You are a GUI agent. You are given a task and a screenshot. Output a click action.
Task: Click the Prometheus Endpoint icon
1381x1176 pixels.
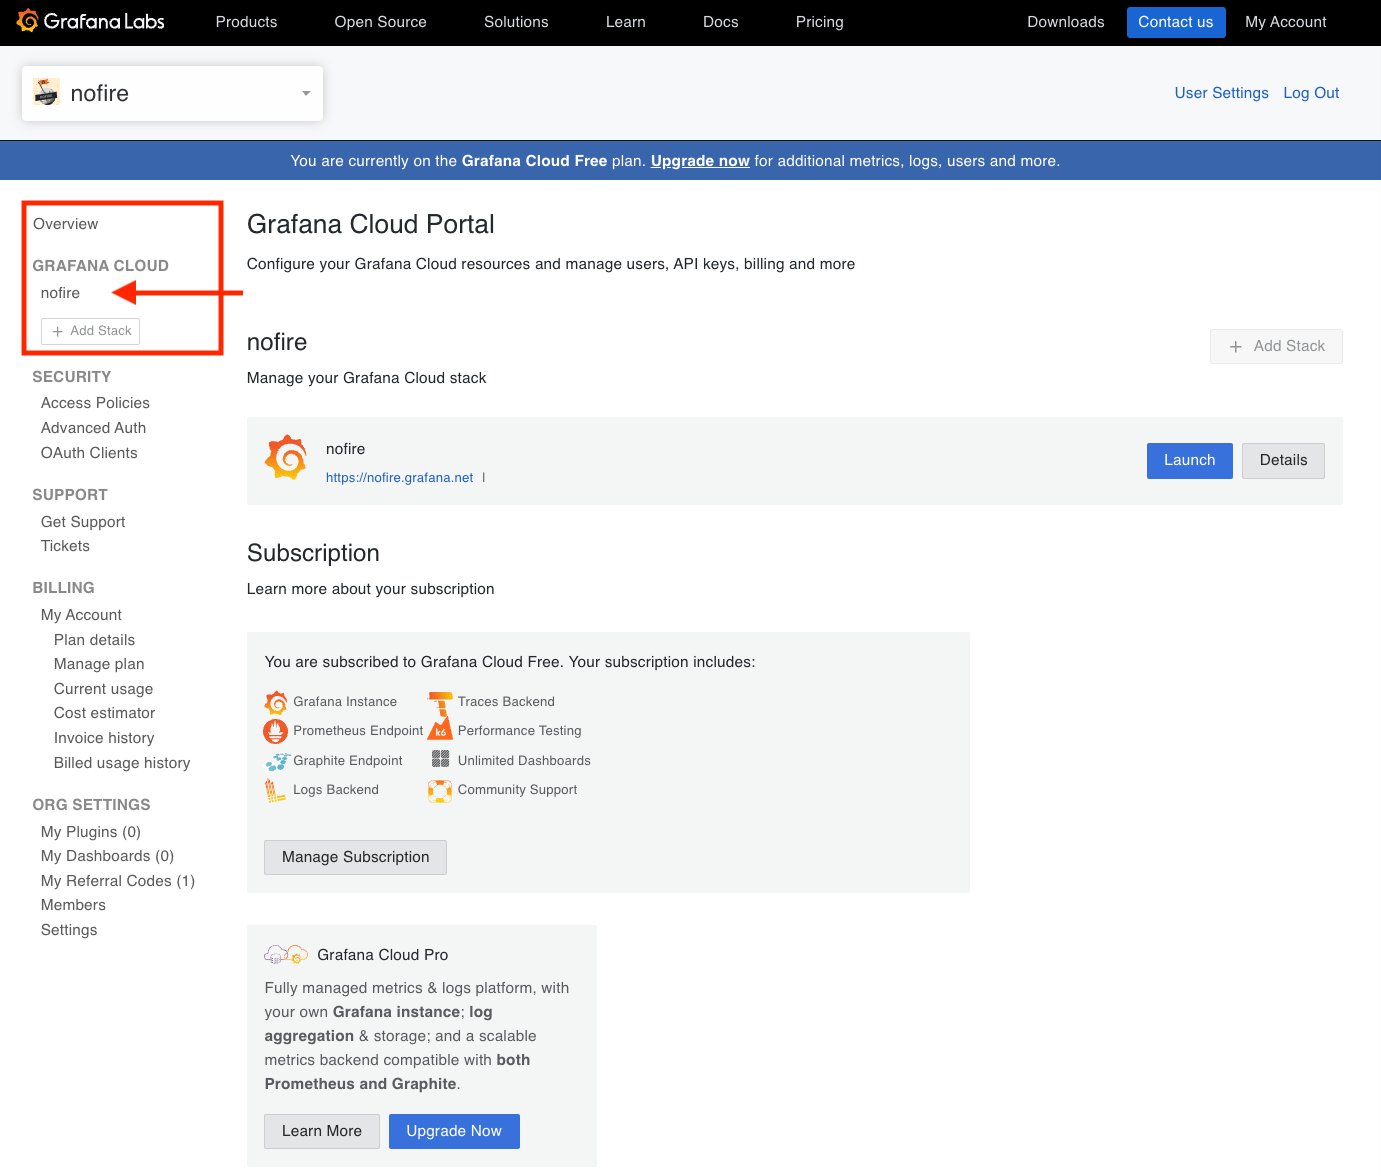(x=276, y=731)
